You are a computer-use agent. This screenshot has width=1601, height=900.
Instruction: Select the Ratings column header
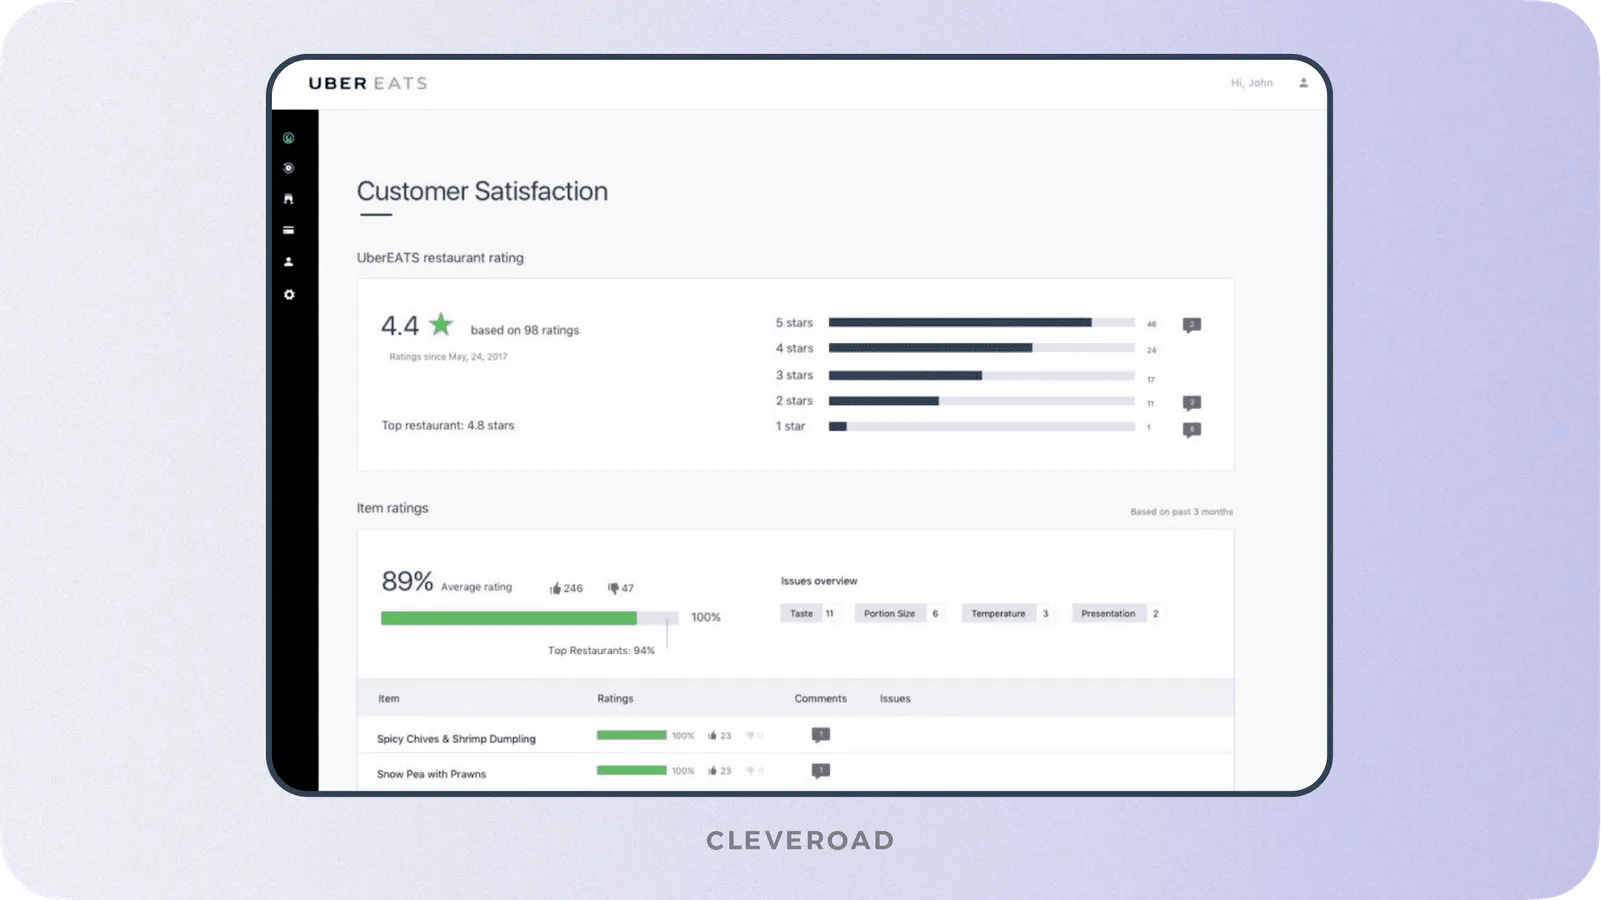point(615,698)
